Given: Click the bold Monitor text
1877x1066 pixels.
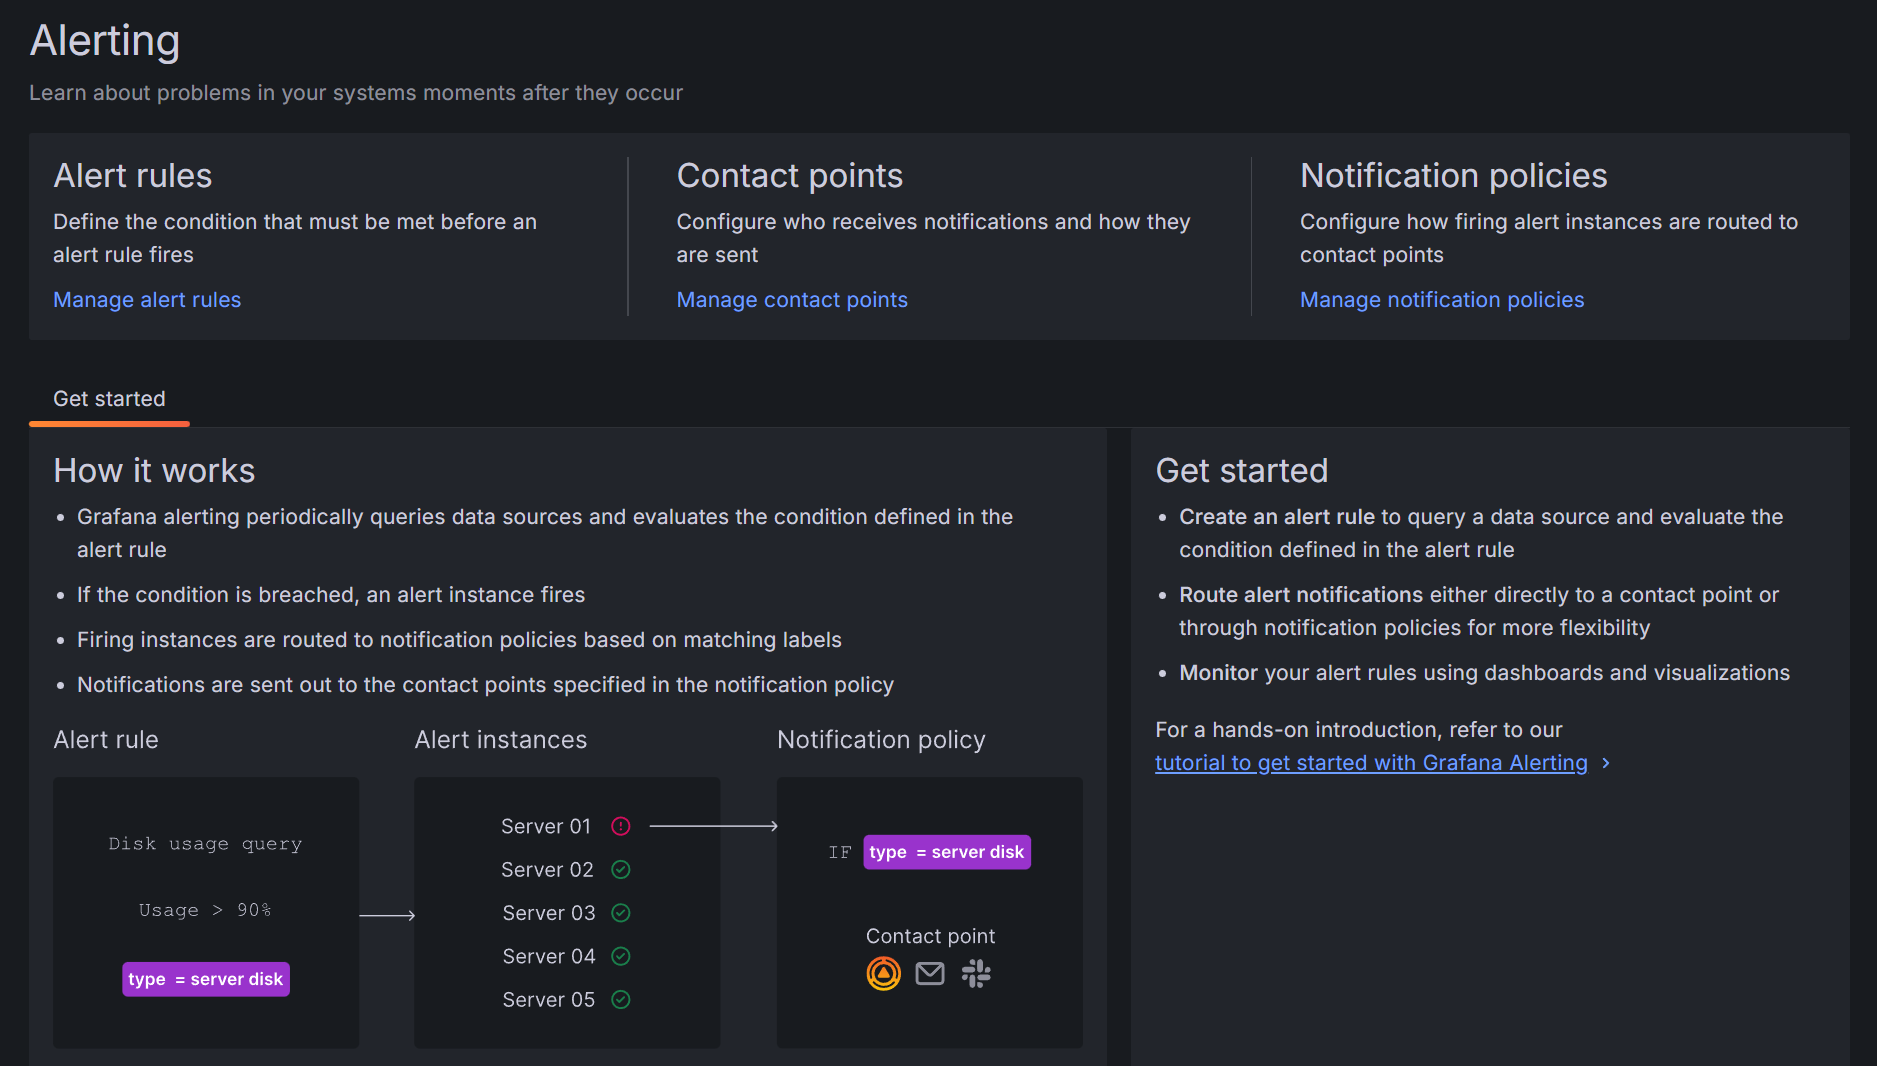Looking at the screenshot, I should coord(1218,673).
